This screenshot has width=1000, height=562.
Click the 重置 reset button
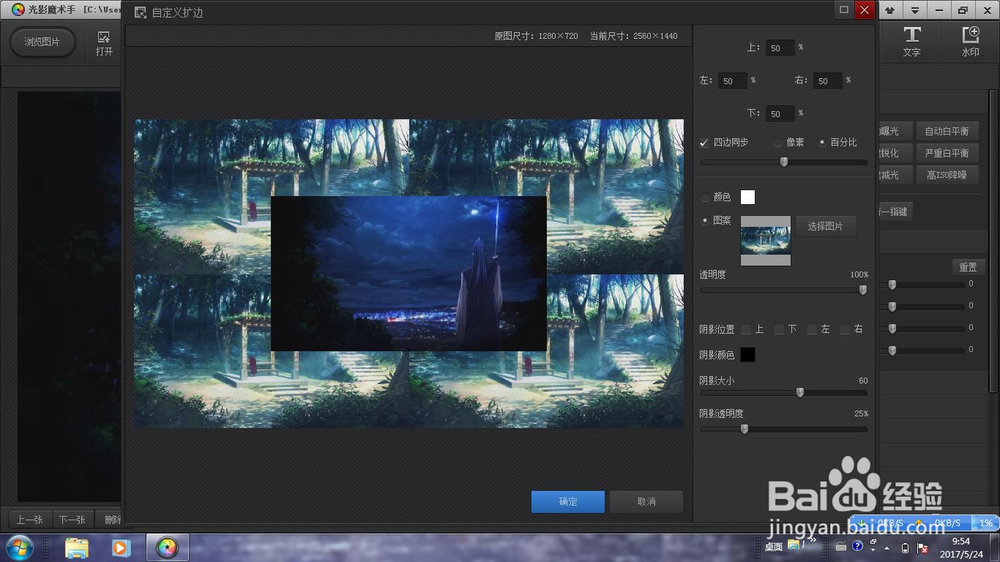point(967,267)
